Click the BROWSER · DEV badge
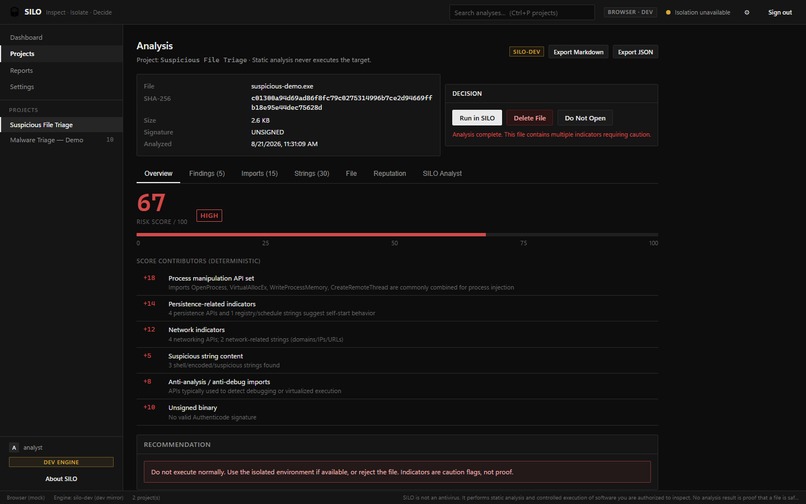This screenshot has height=504, width=806. coord(630,12)
